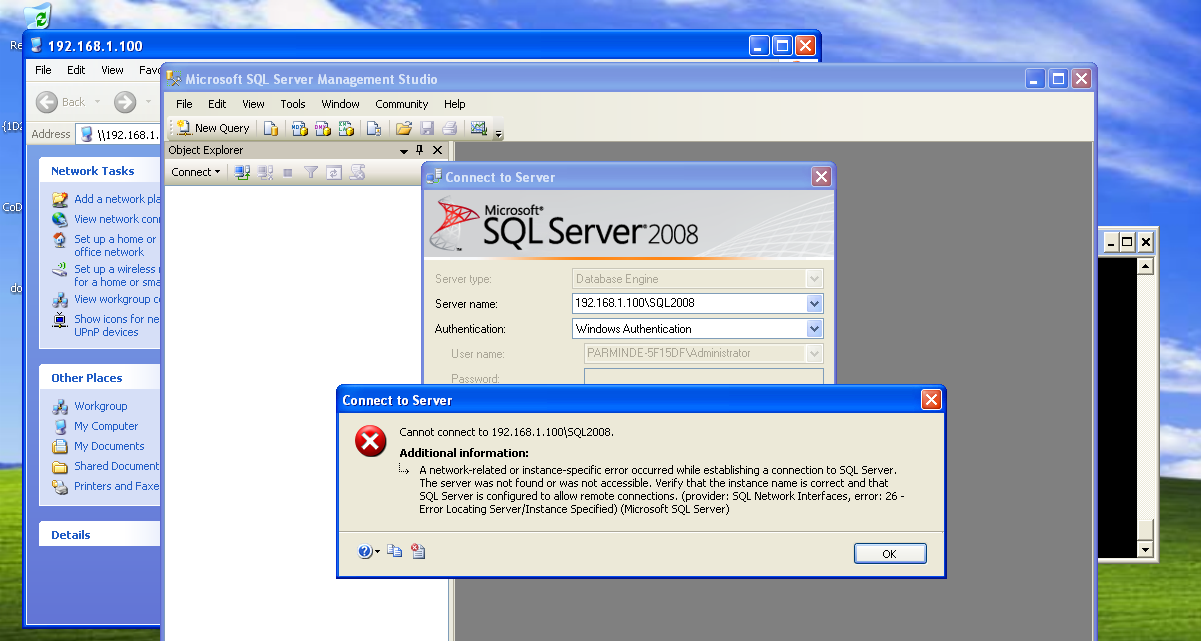The image size is (1201, 641).
Task: Click the Database Engine Query icon
Action: pyautogui.click(x=271, y=128)
